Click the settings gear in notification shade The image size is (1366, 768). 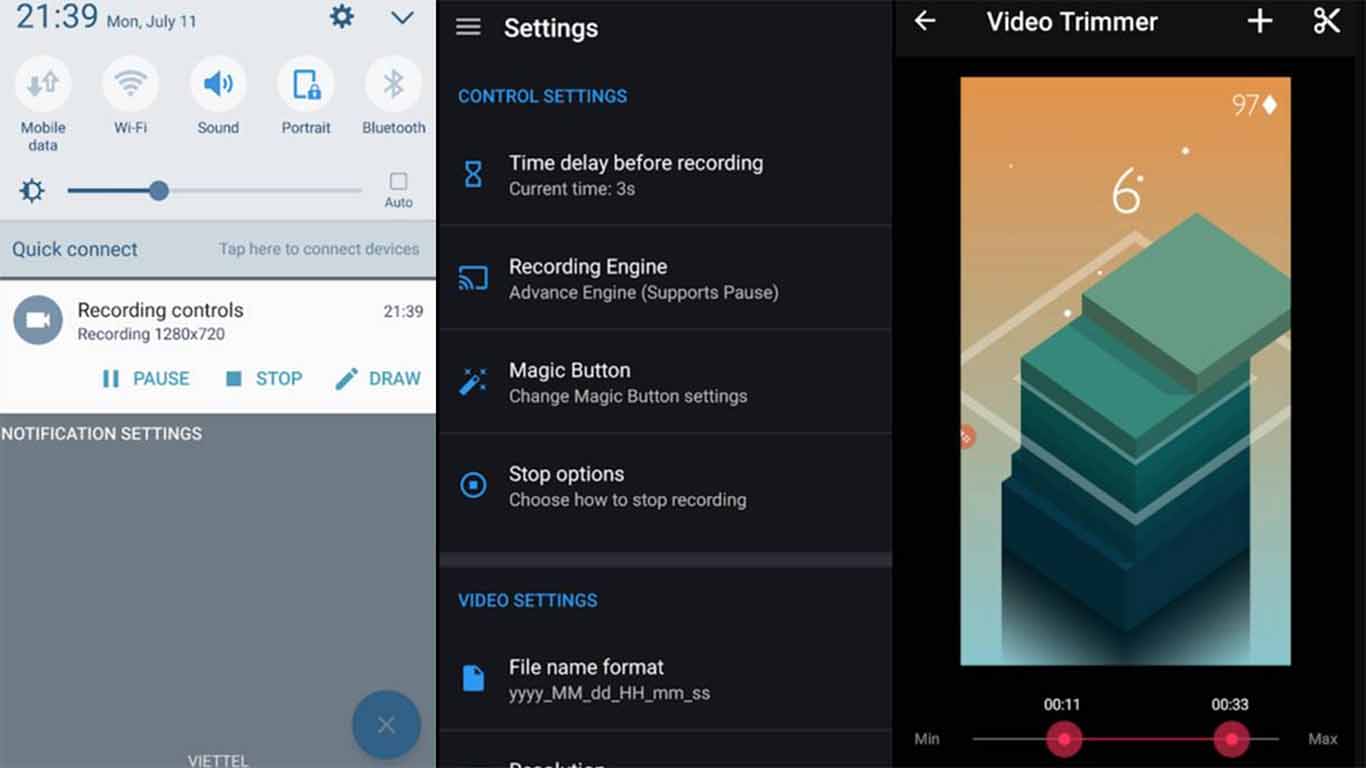(341, 17)
